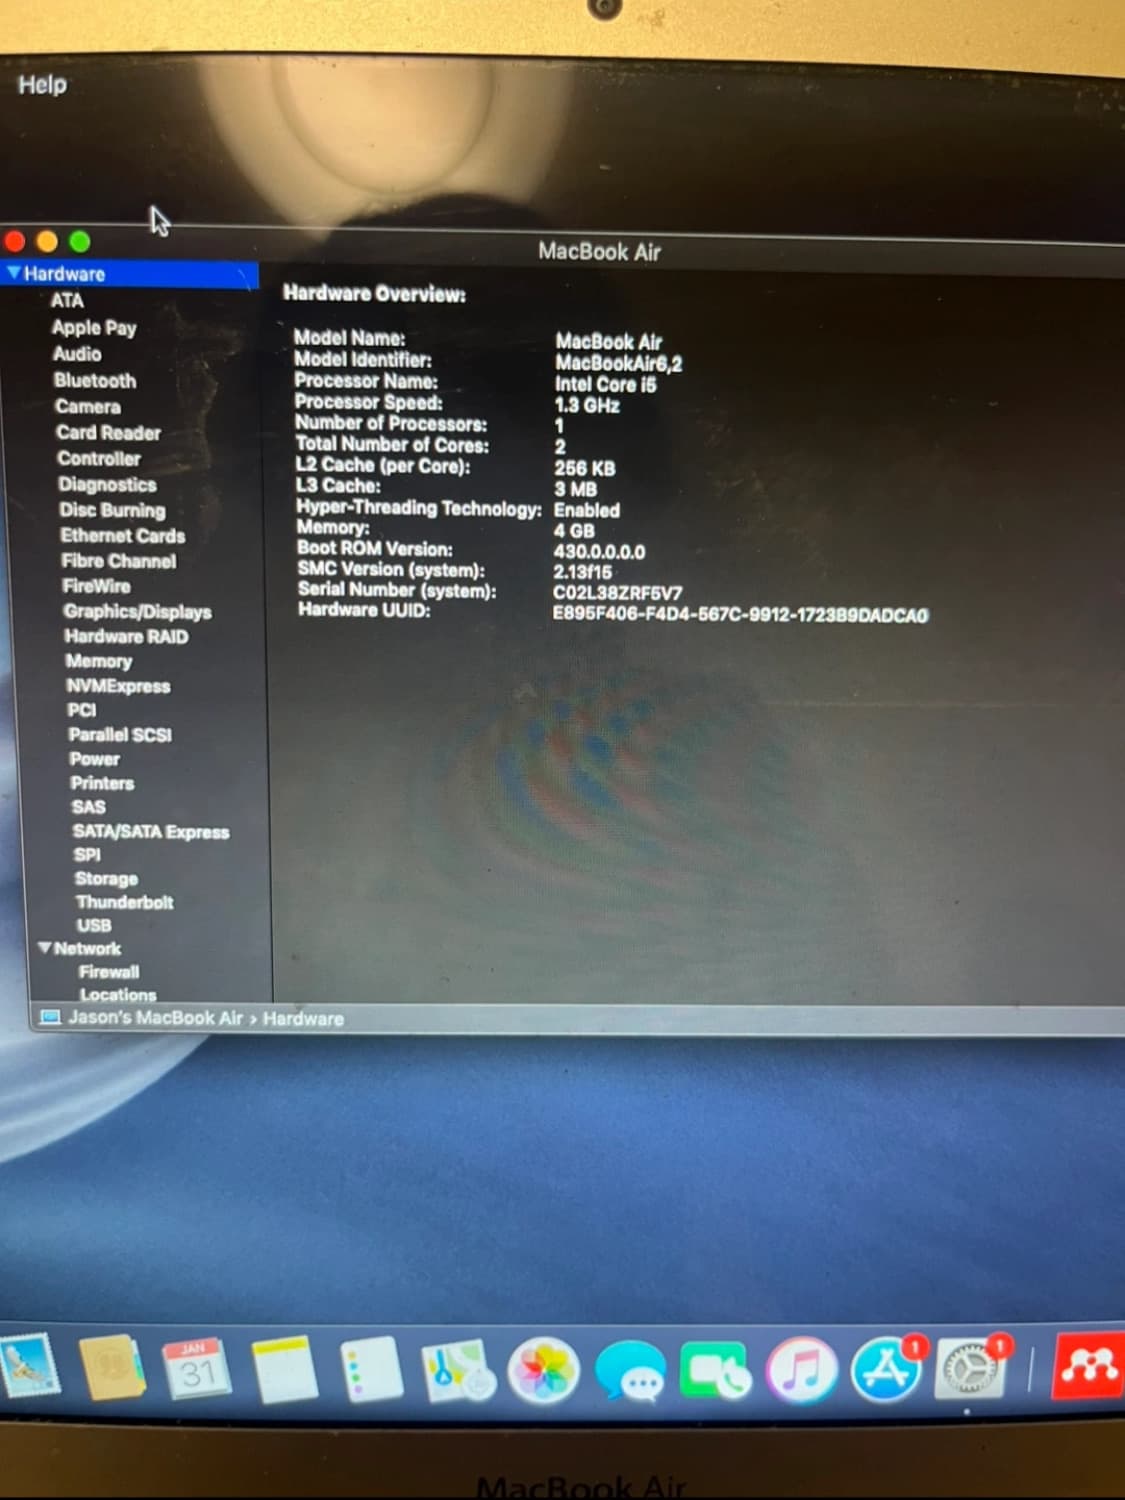This screenshot has width=1125, height=1500.
Task: Click the 4 GB memory value
Action: 574,530
